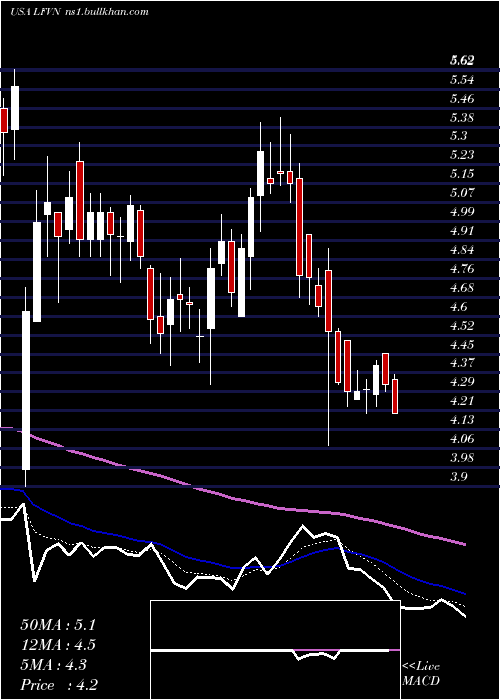This screenshot has width=500, height=700.
Task: Click the '12MA : 4.5' readout
Action: [x=58, y=645]
